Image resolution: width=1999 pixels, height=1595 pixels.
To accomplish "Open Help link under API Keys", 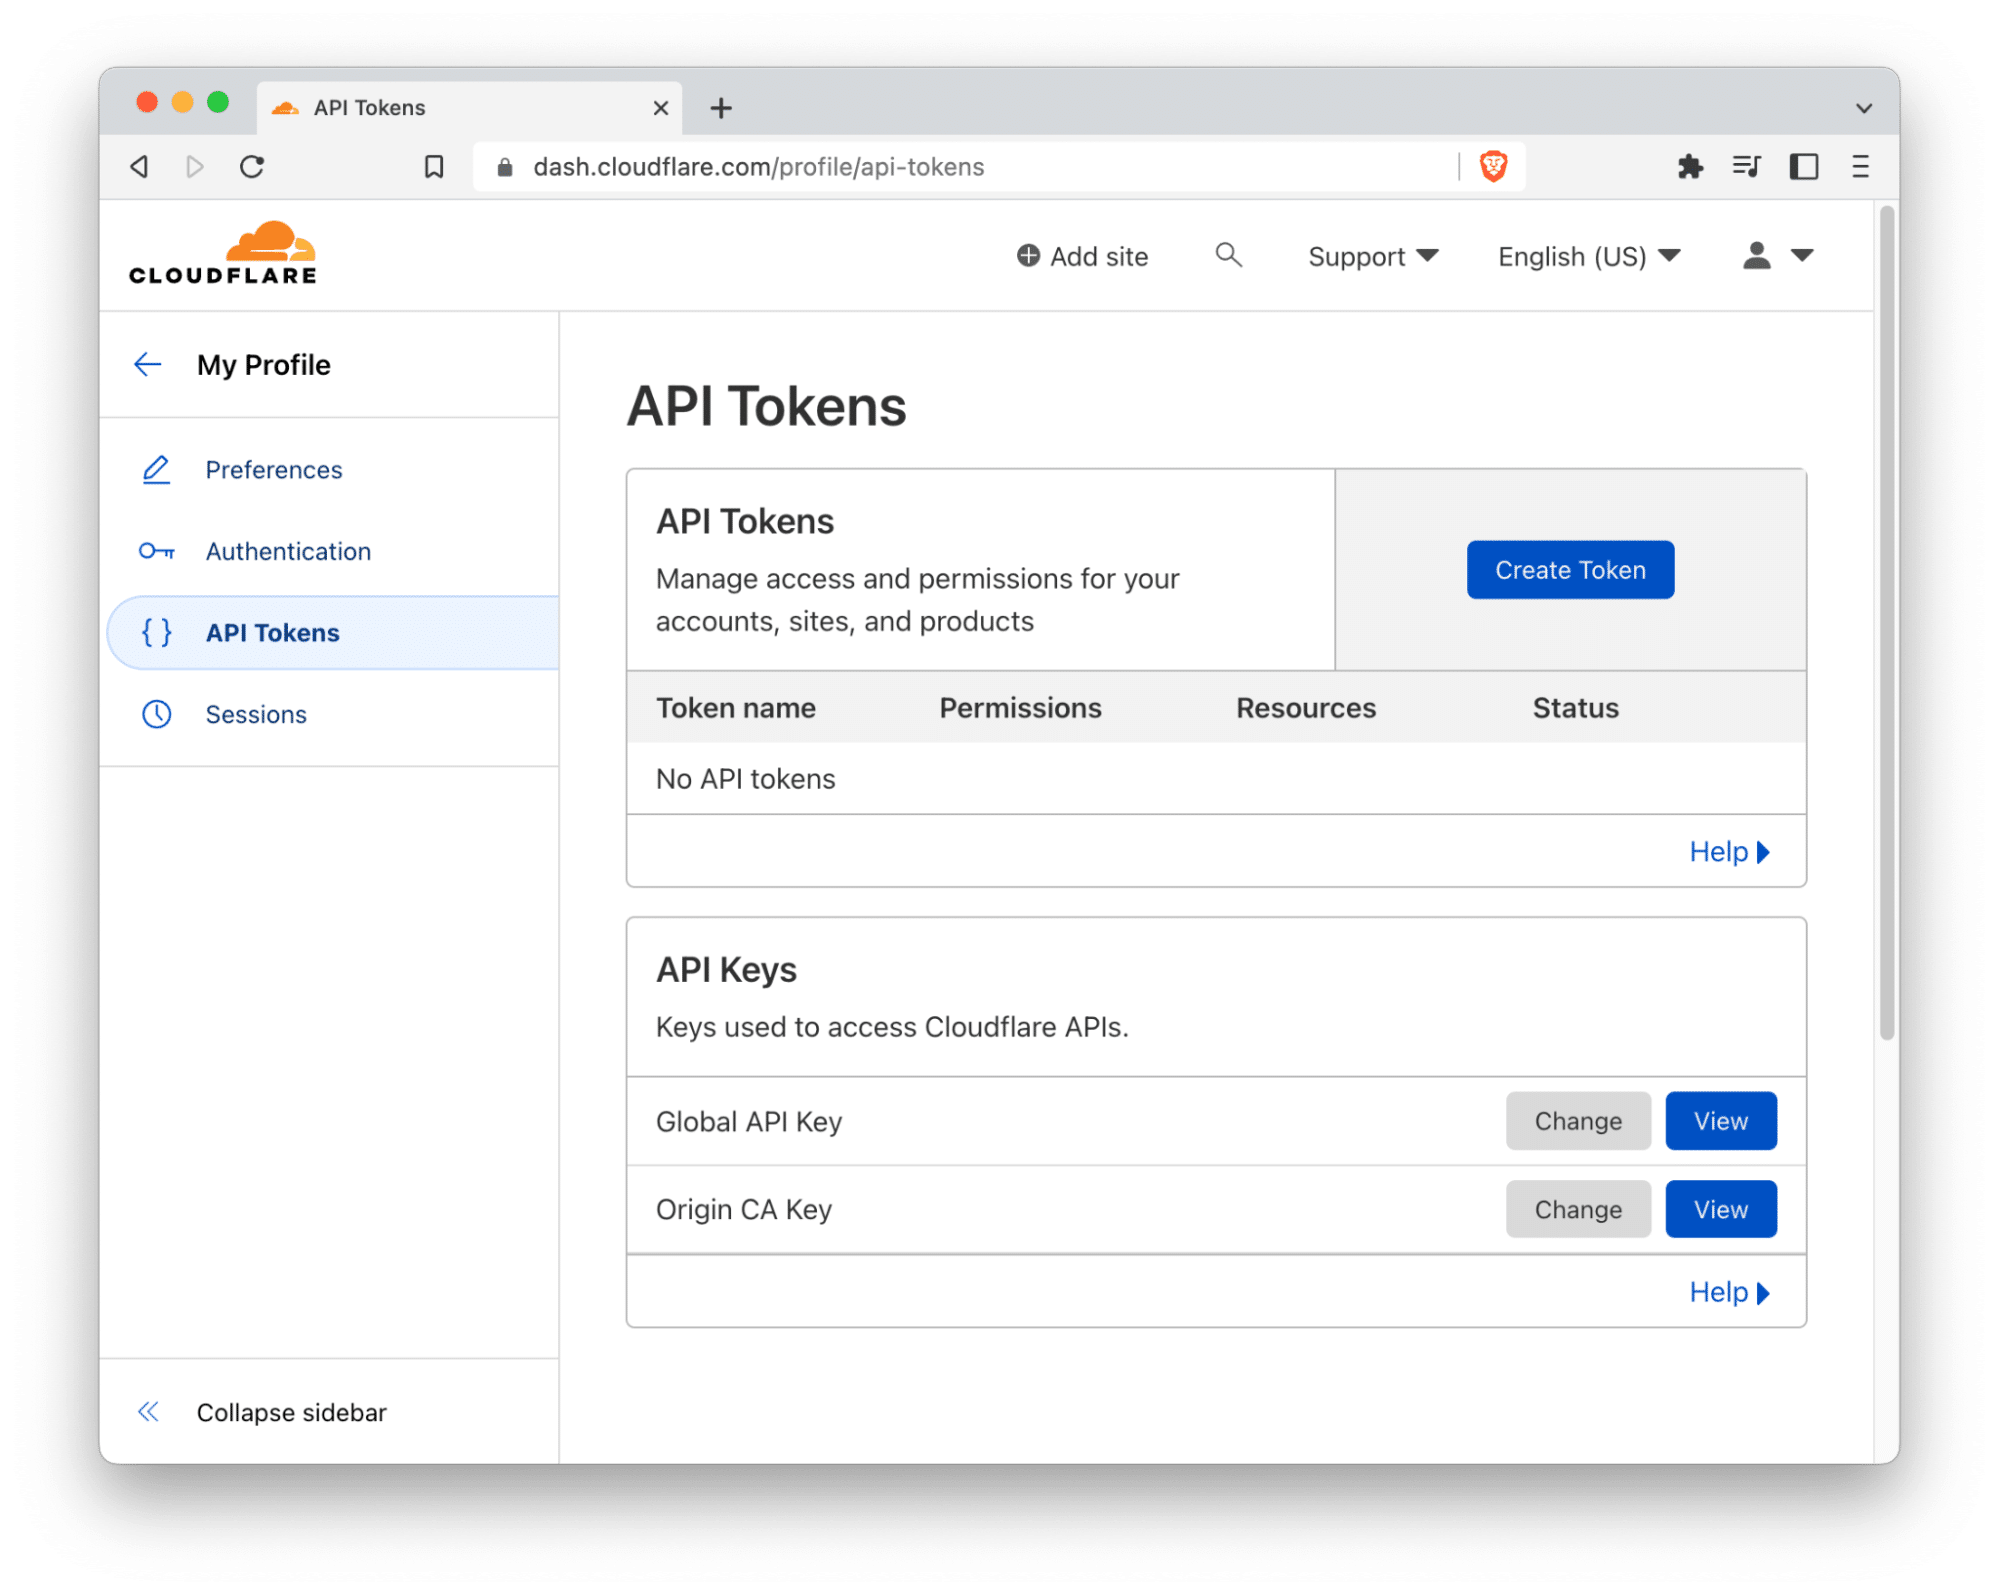I will 1729,1292.
